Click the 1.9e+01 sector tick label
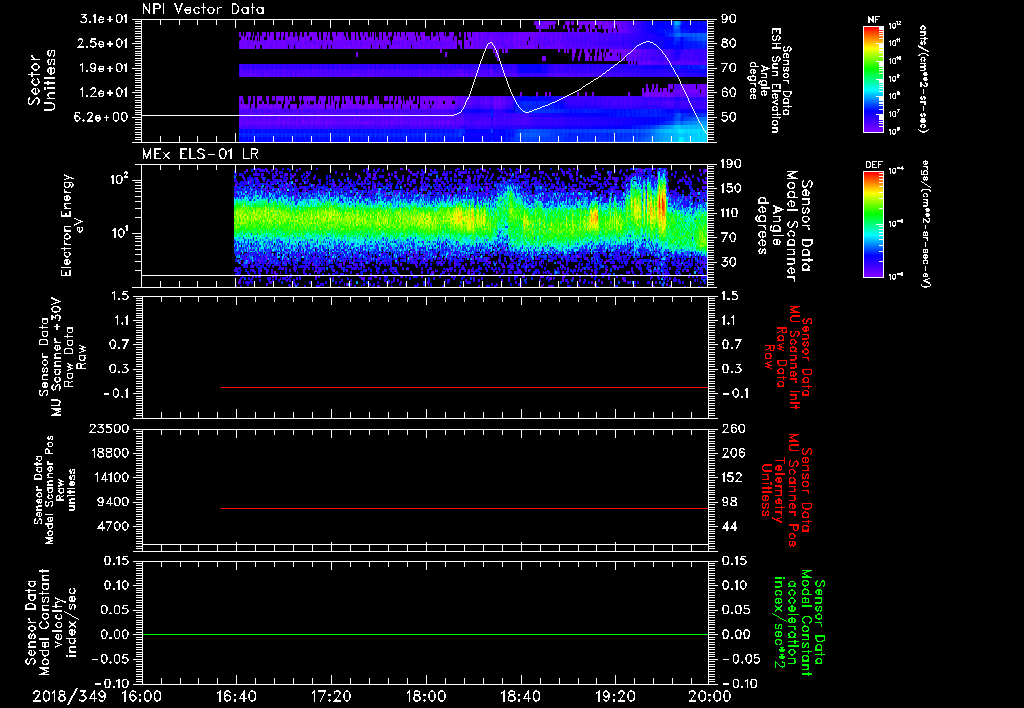 [104, 68]
